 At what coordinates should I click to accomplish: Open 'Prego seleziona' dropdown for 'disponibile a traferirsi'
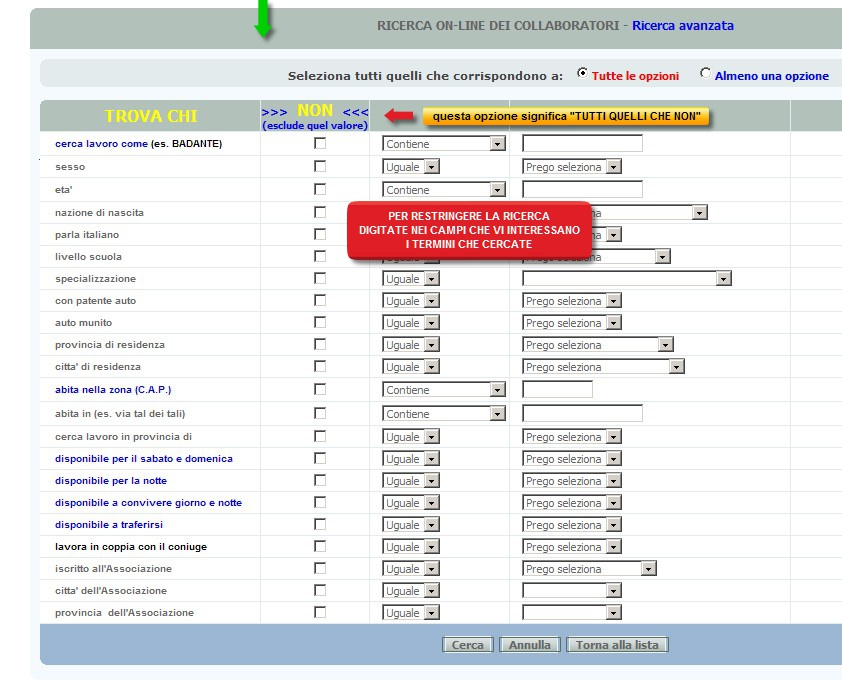[x=572, y=525]
